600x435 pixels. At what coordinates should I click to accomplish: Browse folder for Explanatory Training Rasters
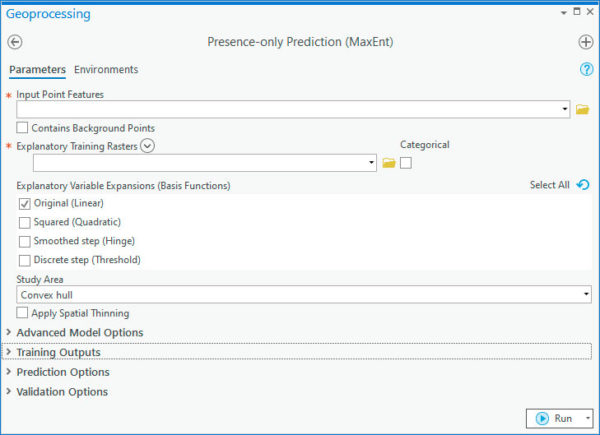tap(389, 163)
